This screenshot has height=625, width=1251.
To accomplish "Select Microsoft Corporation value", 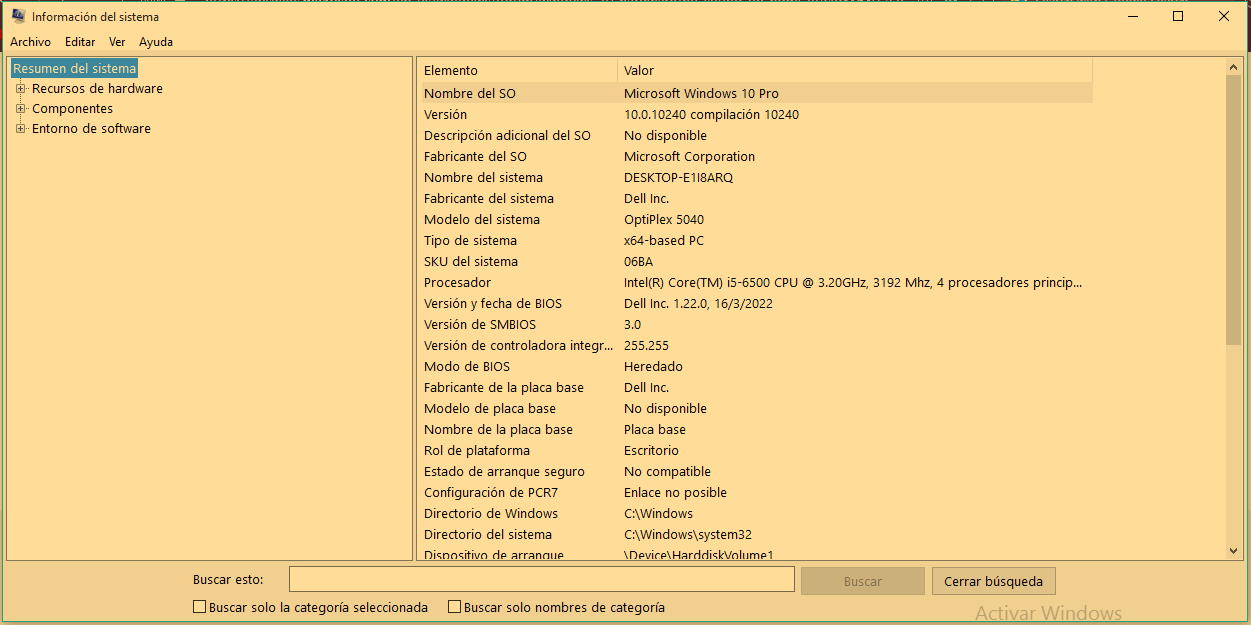I will pyautogui.click(x=689, y=156).
